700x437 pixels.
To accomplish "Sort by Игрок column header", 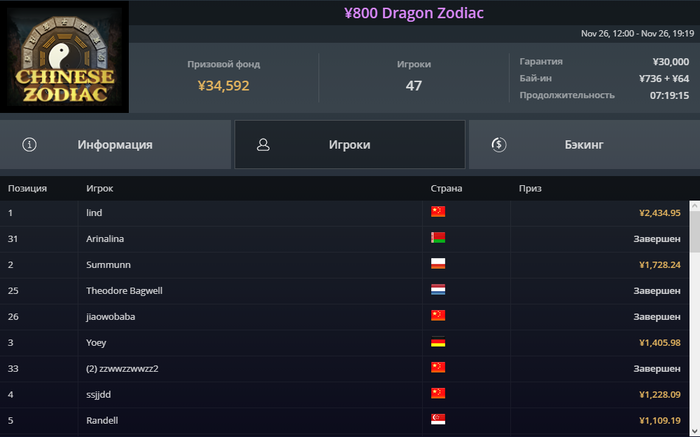I will (100, 188).
